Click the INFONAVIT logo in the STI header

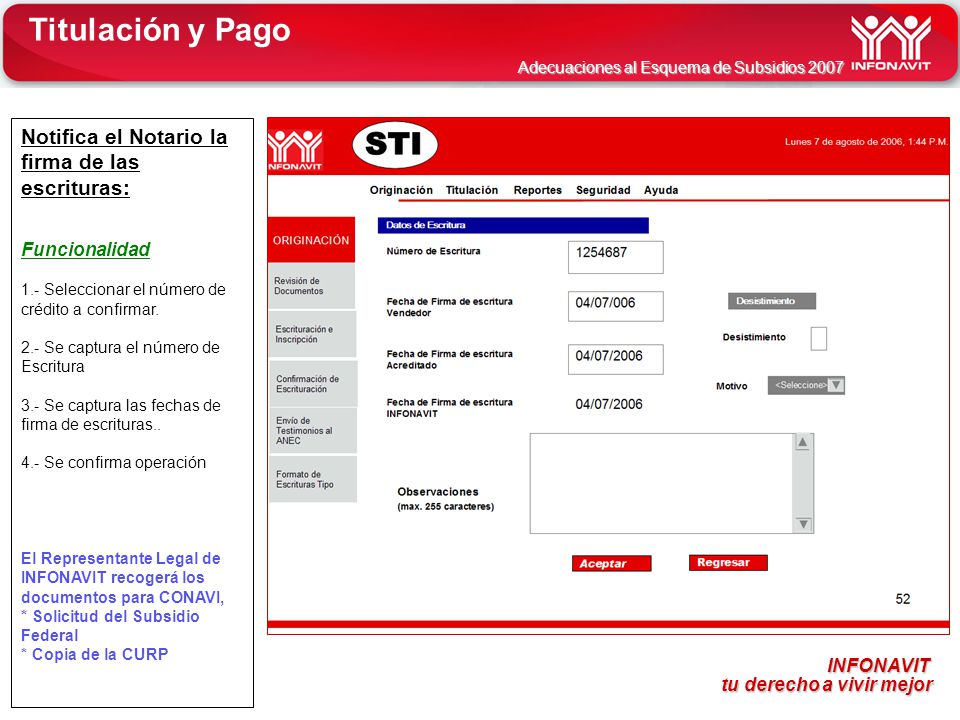click(x=295, y=150)
